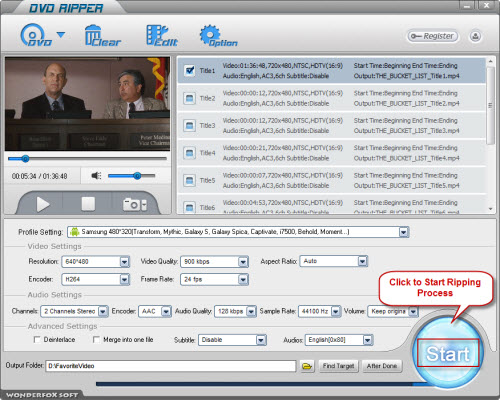Image resolution: width=500 pixels, height=400 pixels.
Task: Check the Title2 checkbox
Action: tap(189, 98)
